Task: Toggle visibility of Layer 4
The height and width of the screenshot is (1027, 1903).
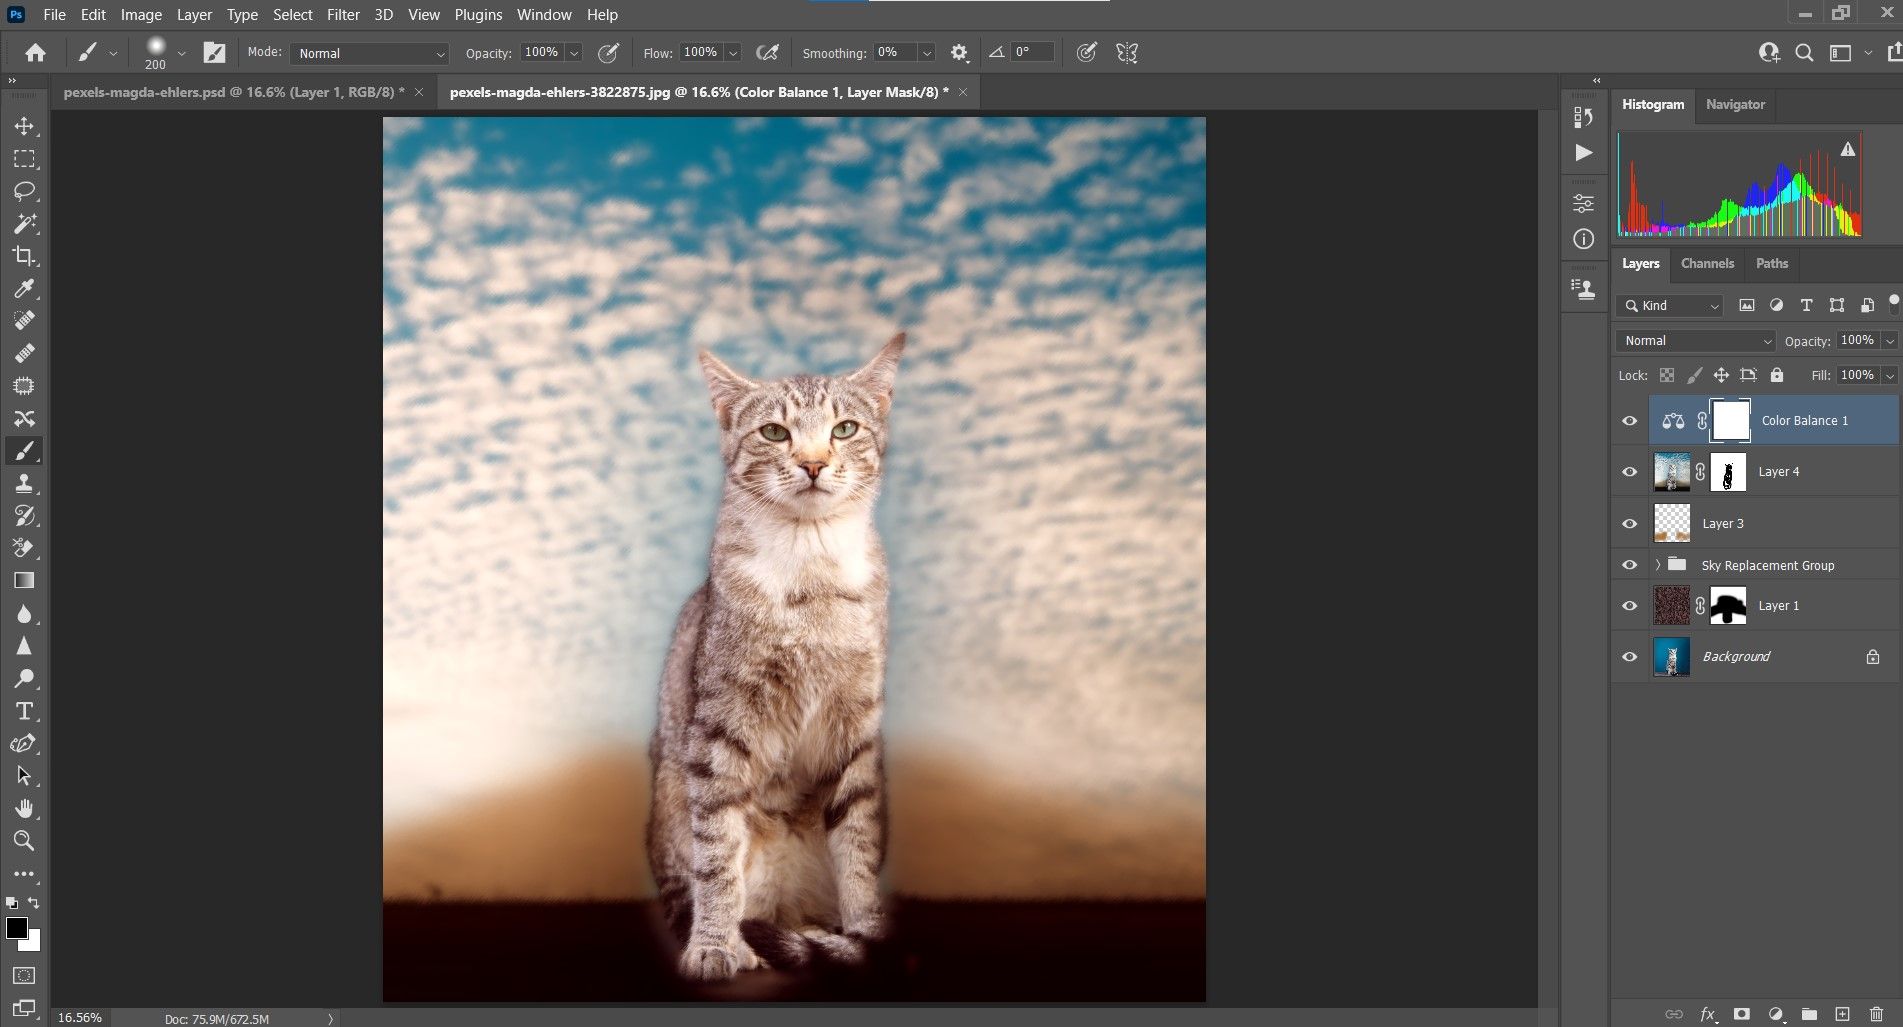Action: click(x=1629, y=472)
